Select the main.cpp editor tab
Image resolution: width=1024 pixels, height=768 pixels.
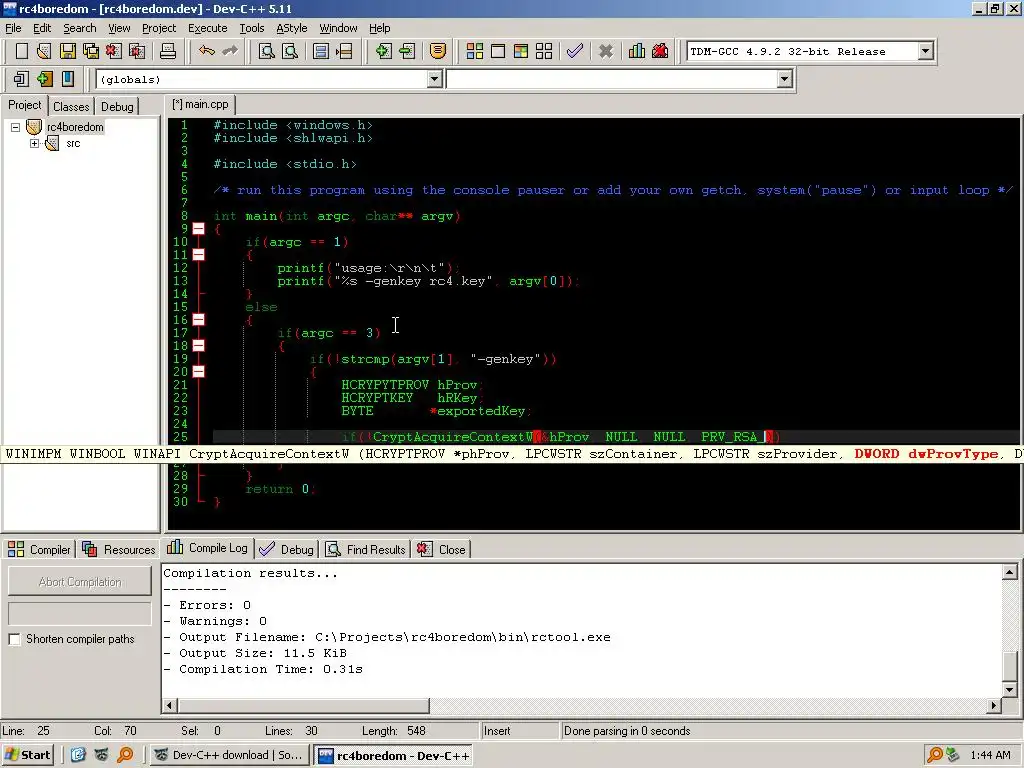point(200,104)
